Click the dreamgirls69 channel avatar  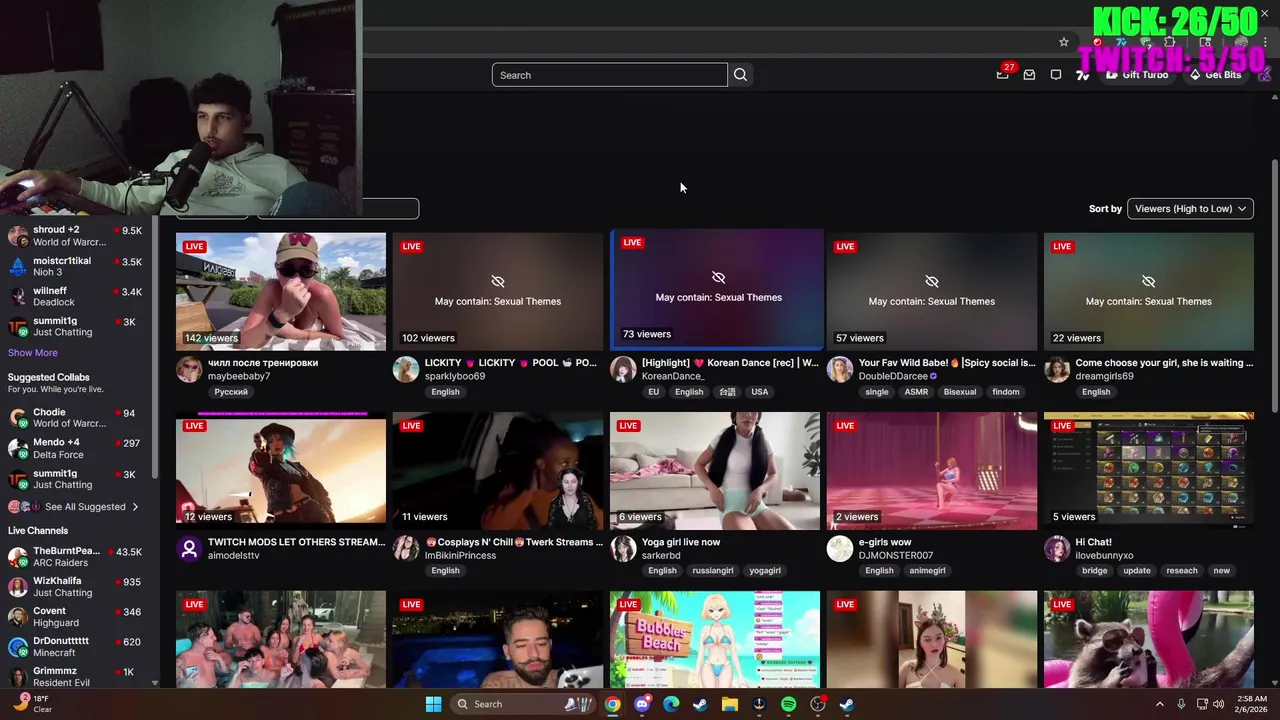pyautogui.click(x=1057, y=369)
